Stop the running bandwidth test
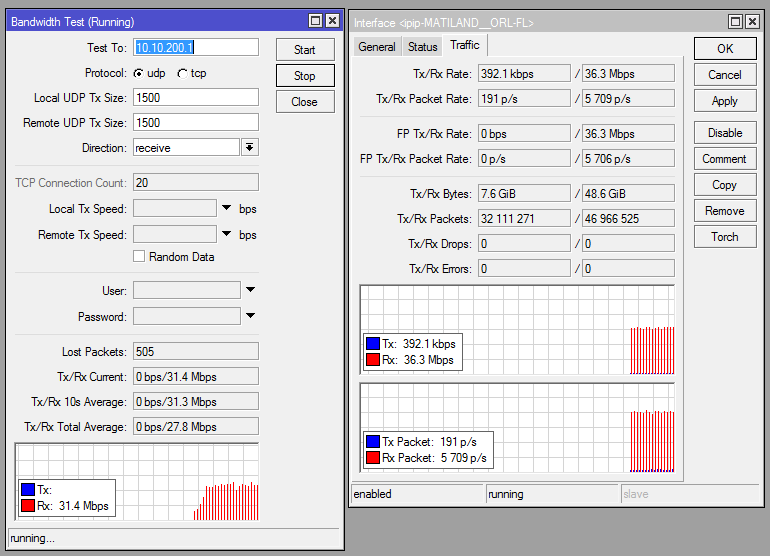Image resolution: width=770 pixels, height=556 pixels. point(304,76)
